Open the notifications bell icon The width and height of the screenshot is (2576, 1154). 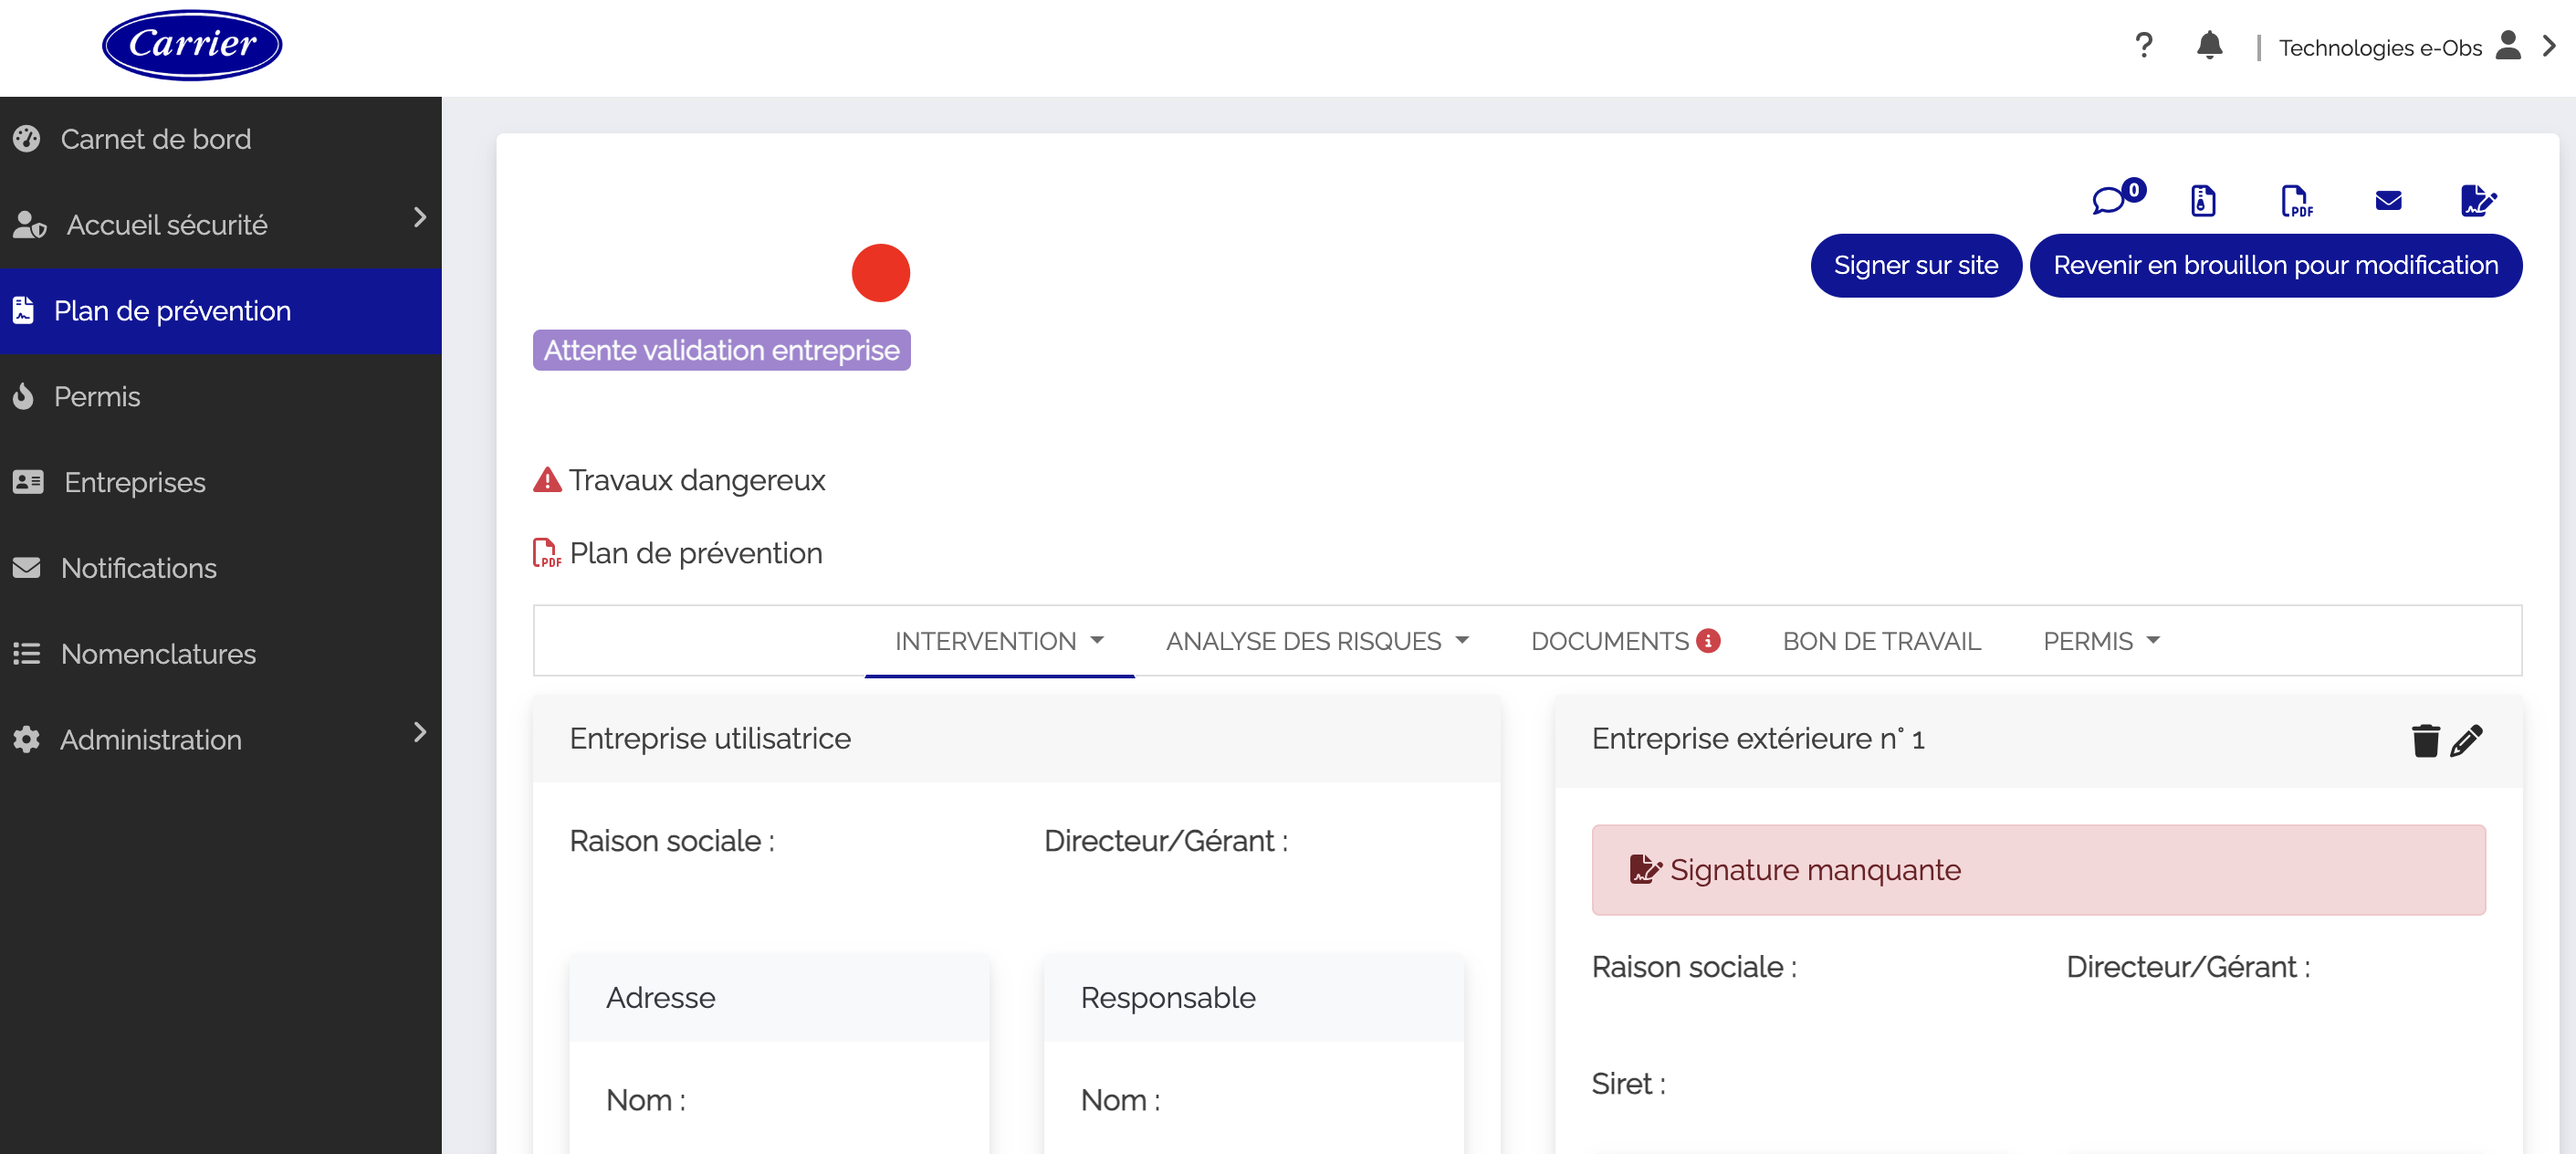[2209, 46]
